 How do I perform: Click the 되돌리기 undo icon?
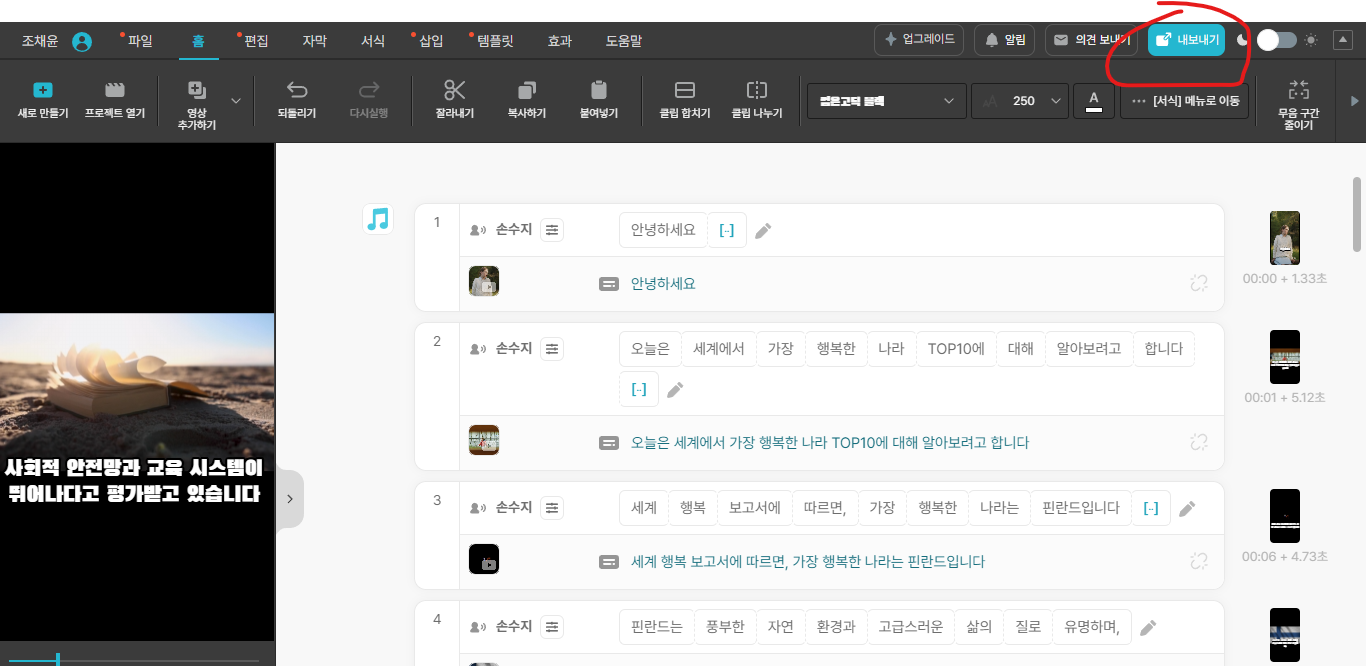[x=297, y=89]
